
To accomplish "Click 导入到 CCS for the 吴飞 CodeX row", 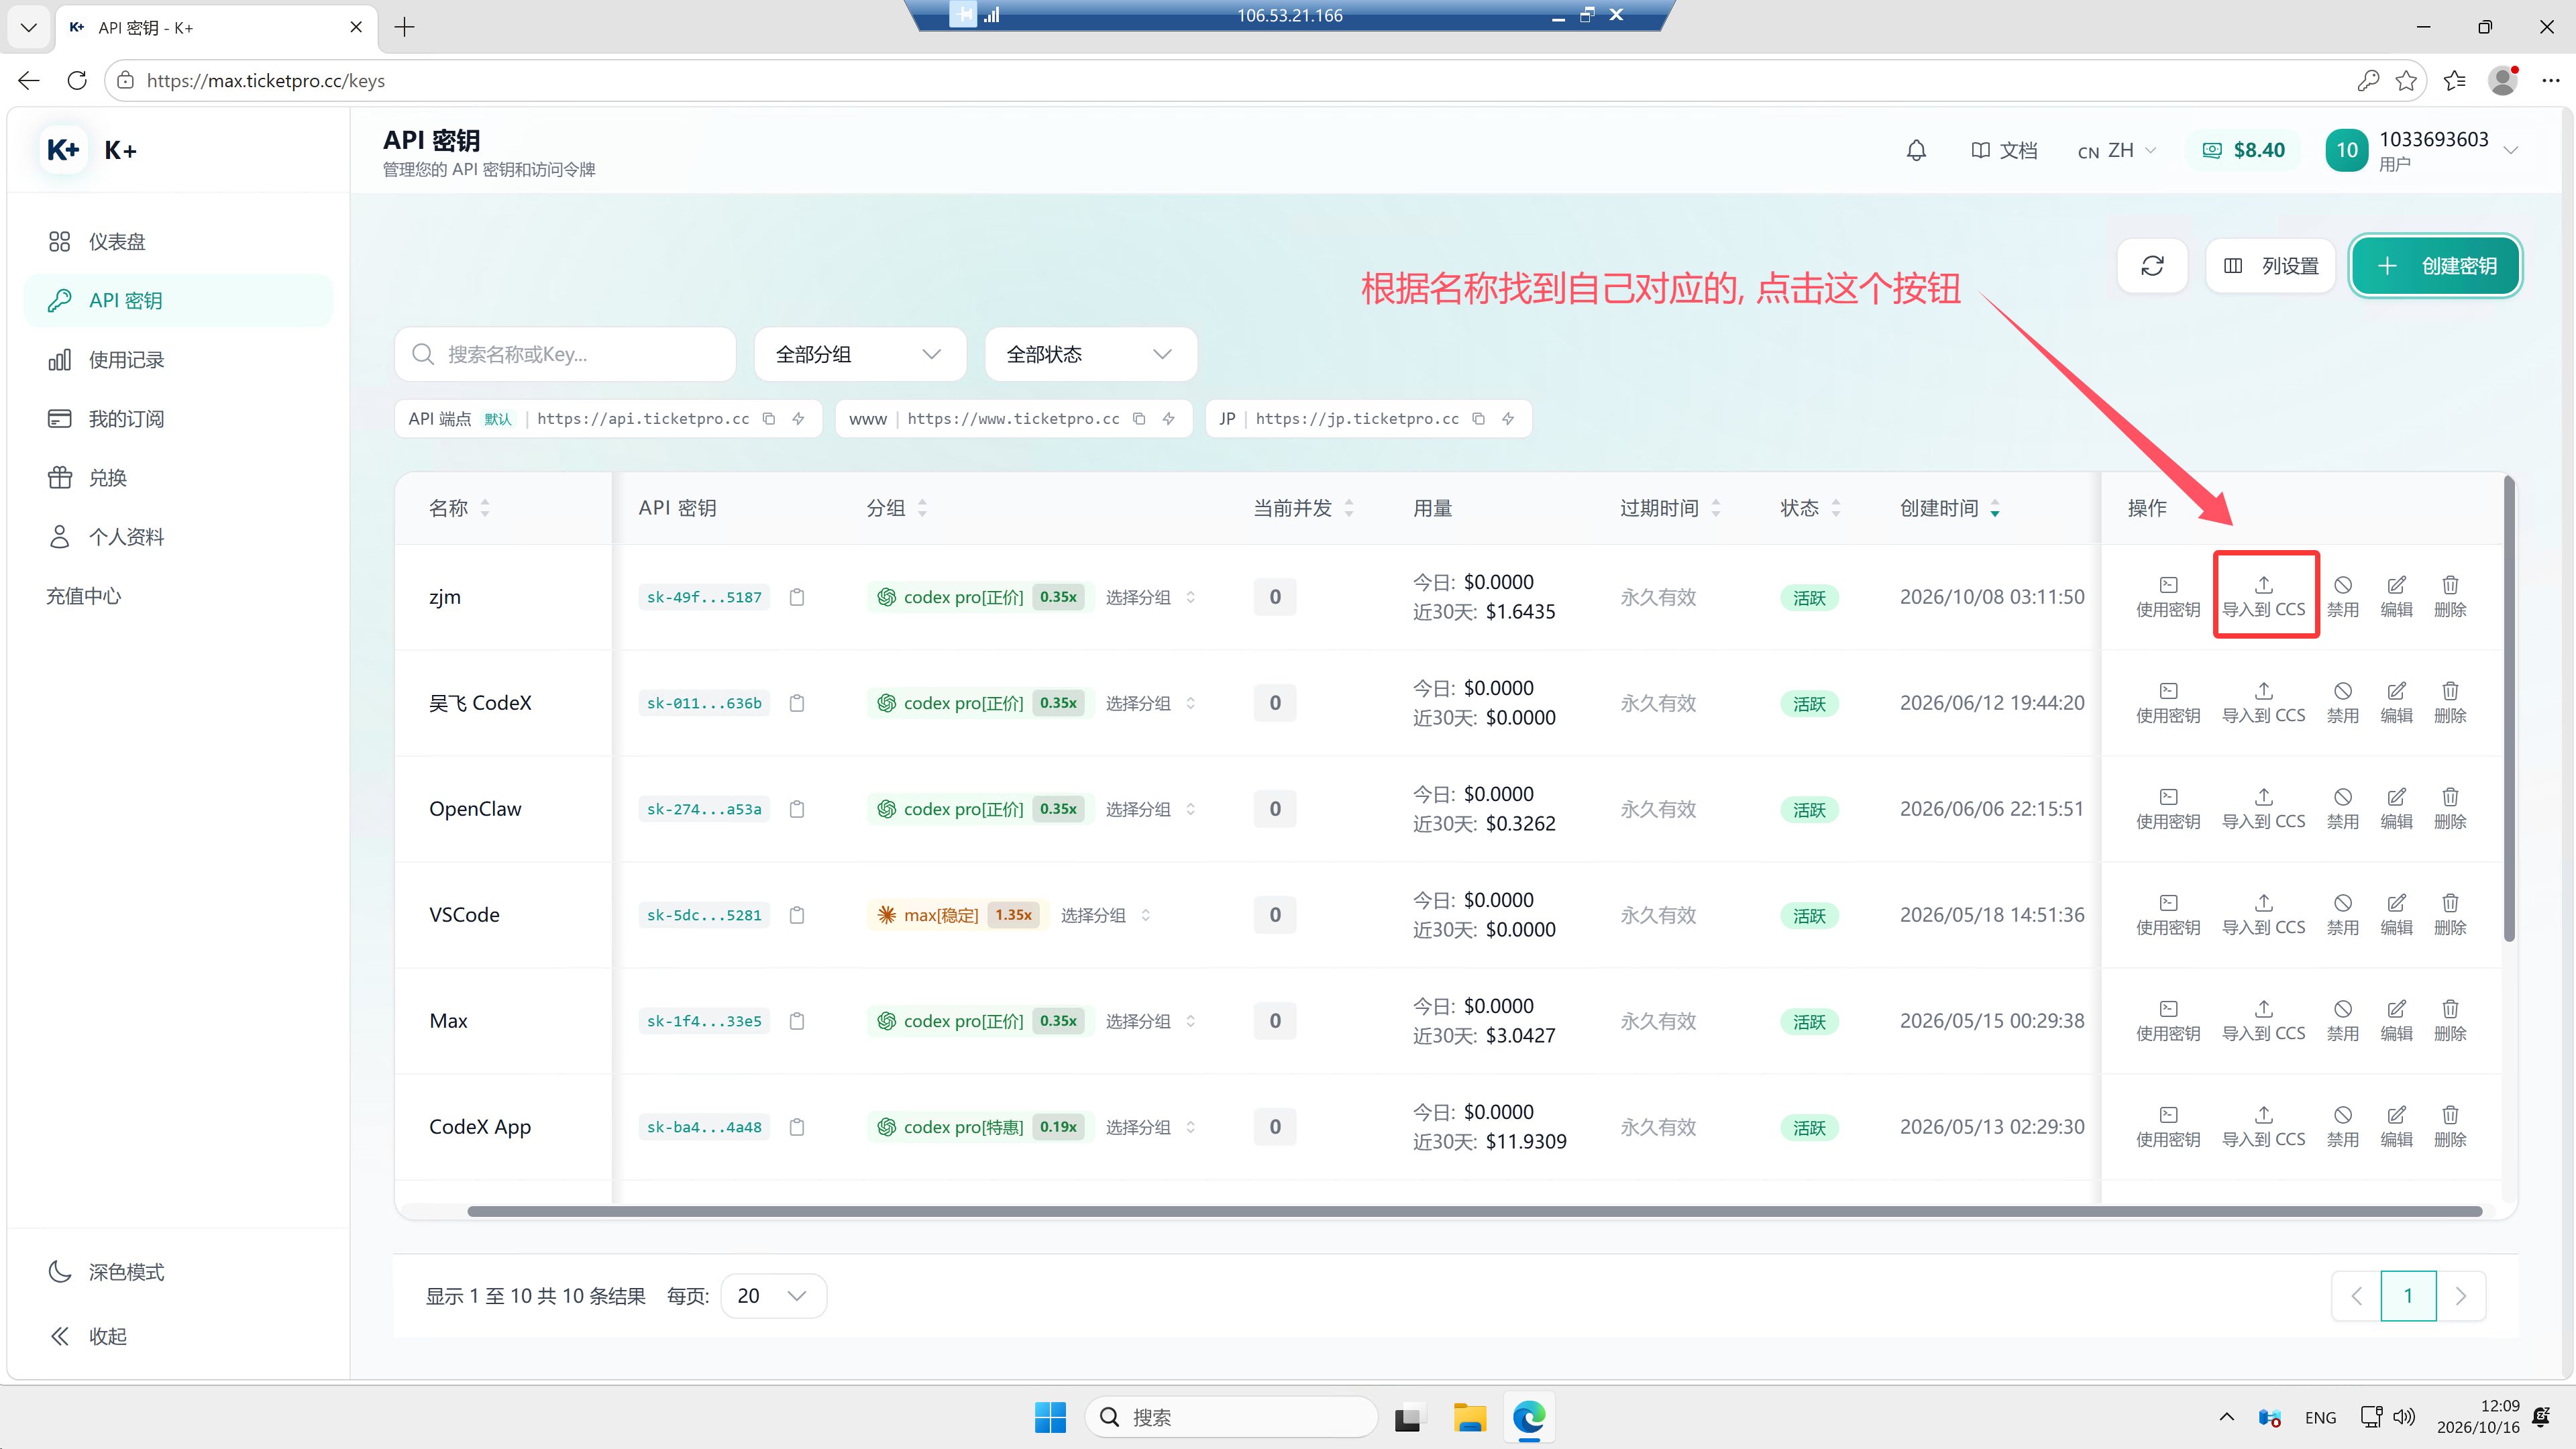I will 2264,703.
